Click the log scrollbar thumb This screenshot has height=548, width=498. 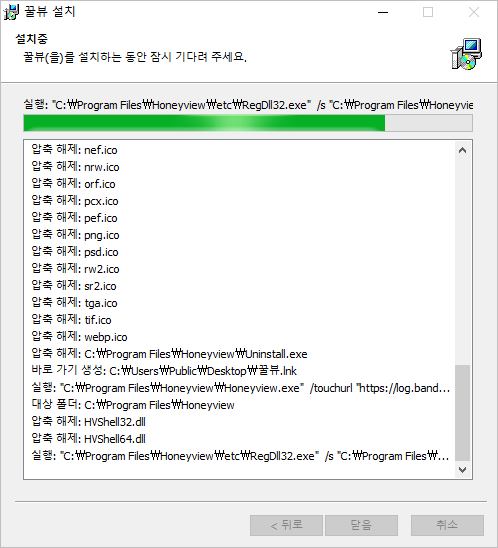[x=462, y=413]
